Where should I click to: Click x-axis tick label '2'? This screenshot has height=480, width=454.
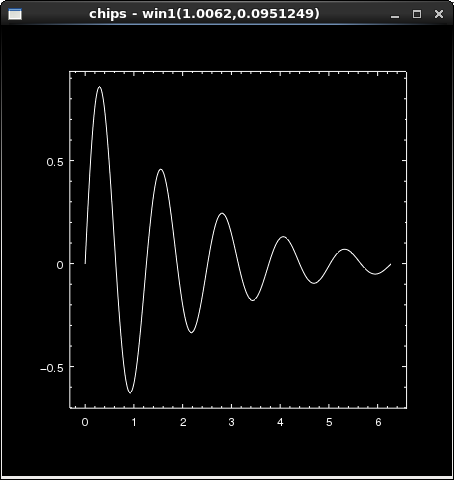point(183,422)
